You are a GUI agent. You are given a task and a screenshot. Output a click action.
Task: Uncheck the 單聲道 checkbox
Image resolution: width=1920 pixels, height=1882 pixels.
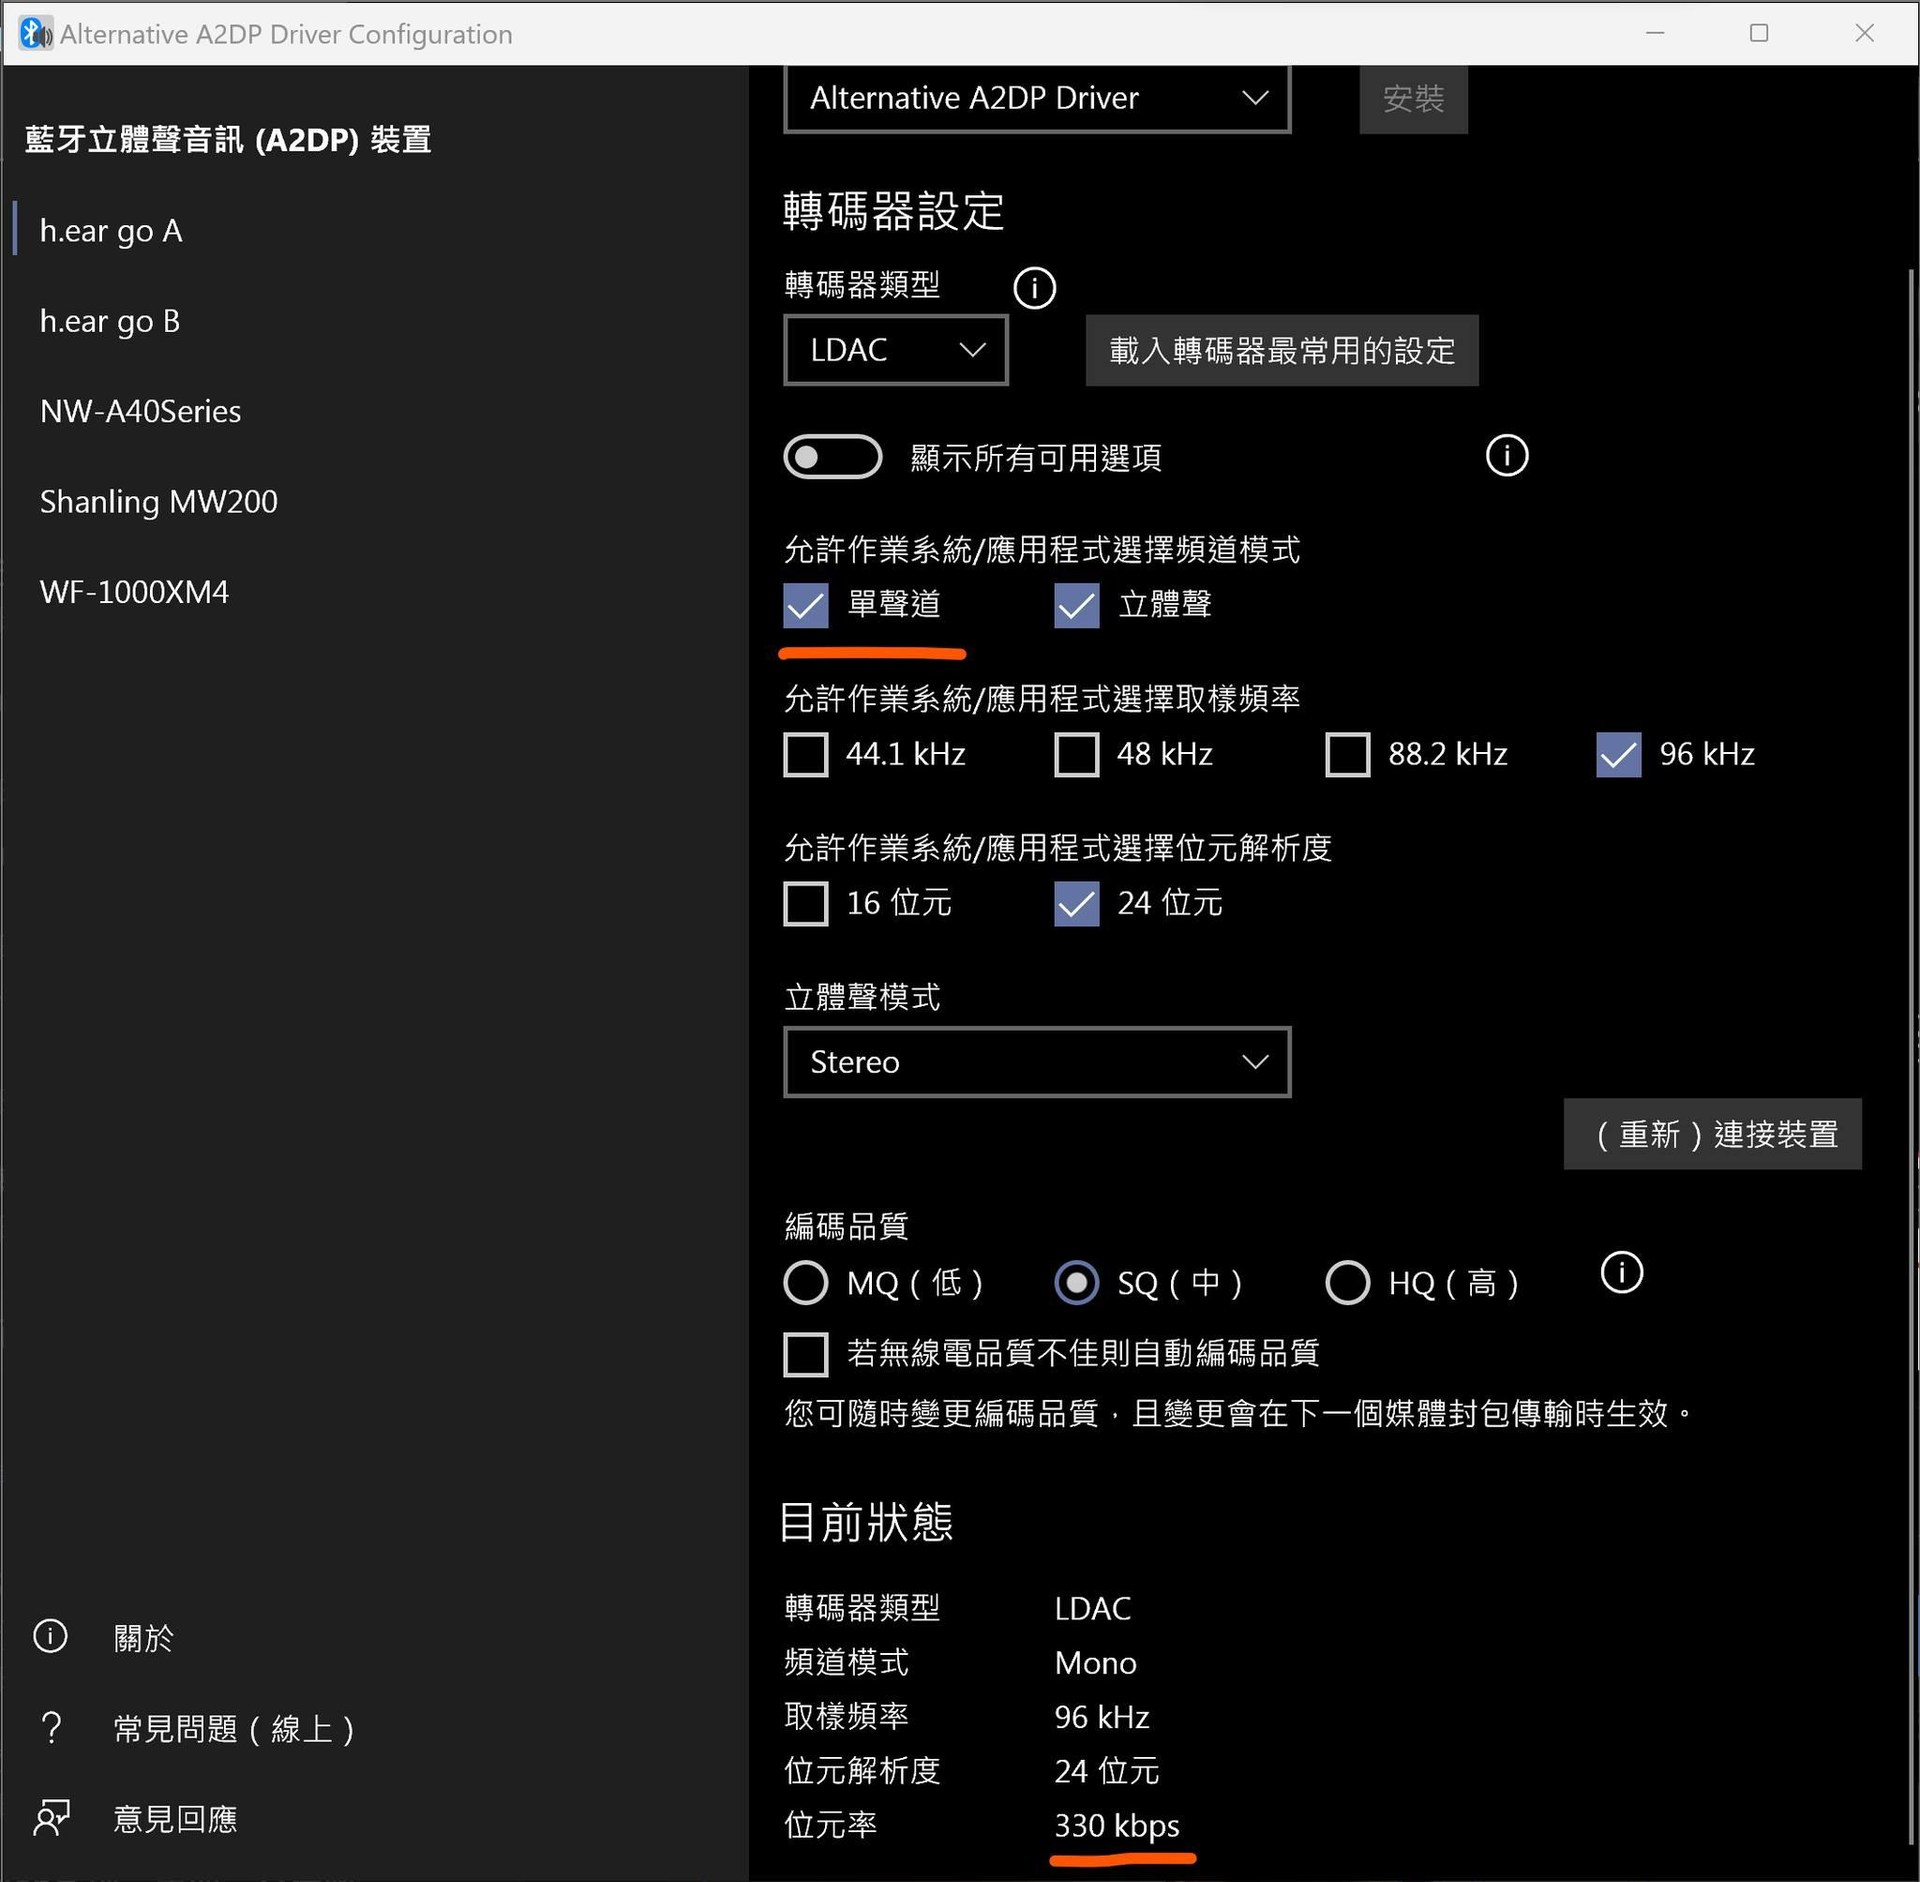[x=805, y=605]
